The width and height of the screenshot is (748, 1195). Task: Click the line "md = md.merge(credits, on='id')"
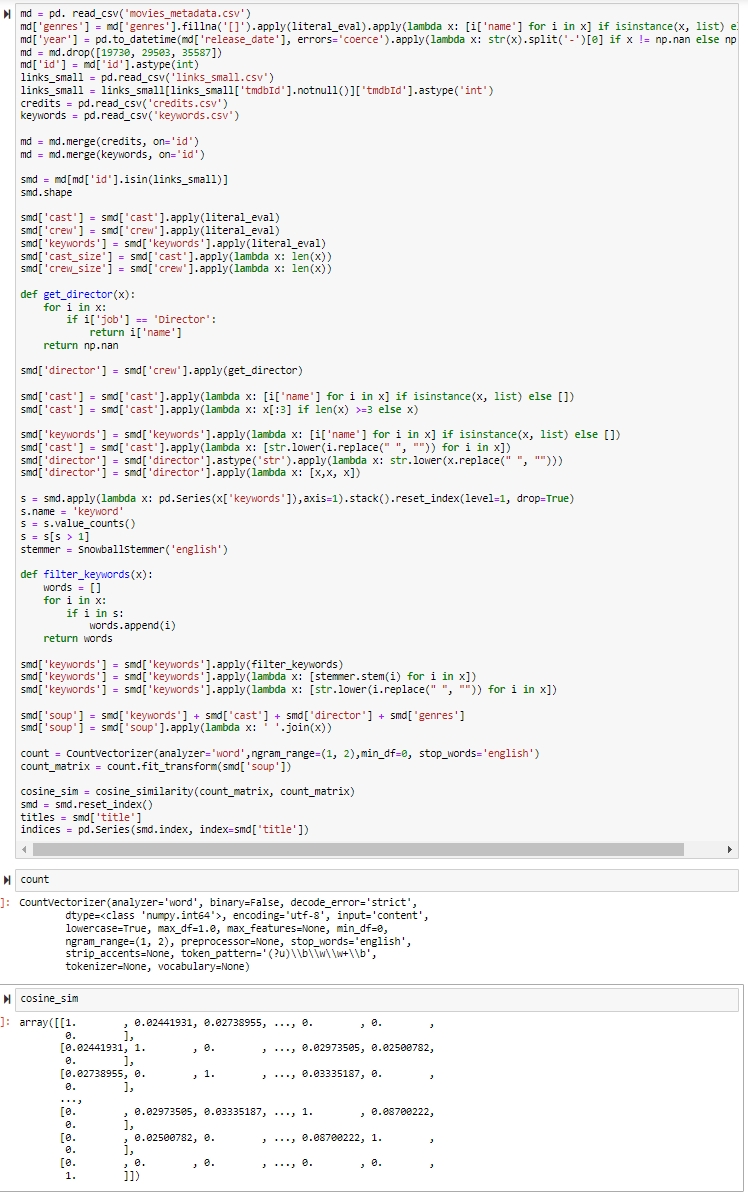tap(110, 141)
